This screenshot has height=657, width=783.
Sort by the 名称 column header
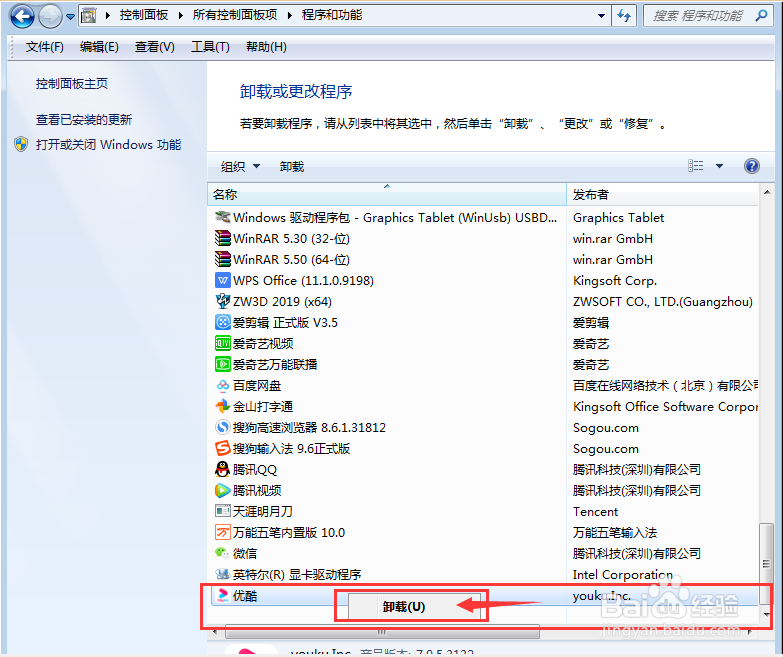[387, 194]
